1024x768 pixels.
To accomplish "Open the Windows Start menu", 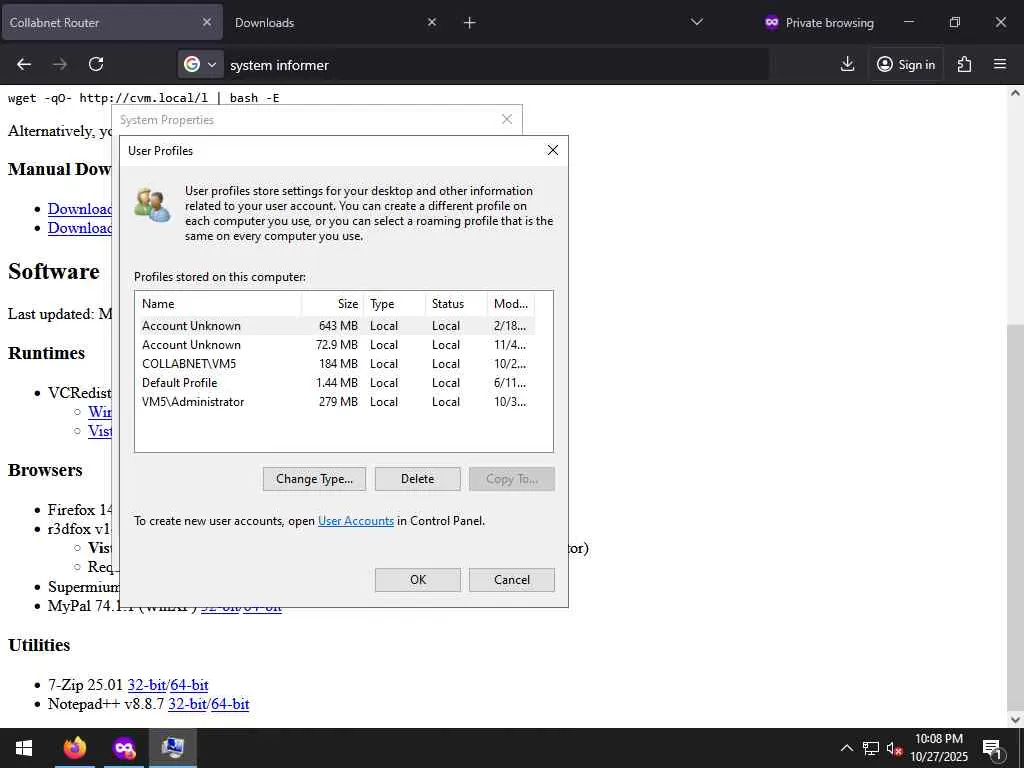I will pyautogui.click(x=24, y=748).
